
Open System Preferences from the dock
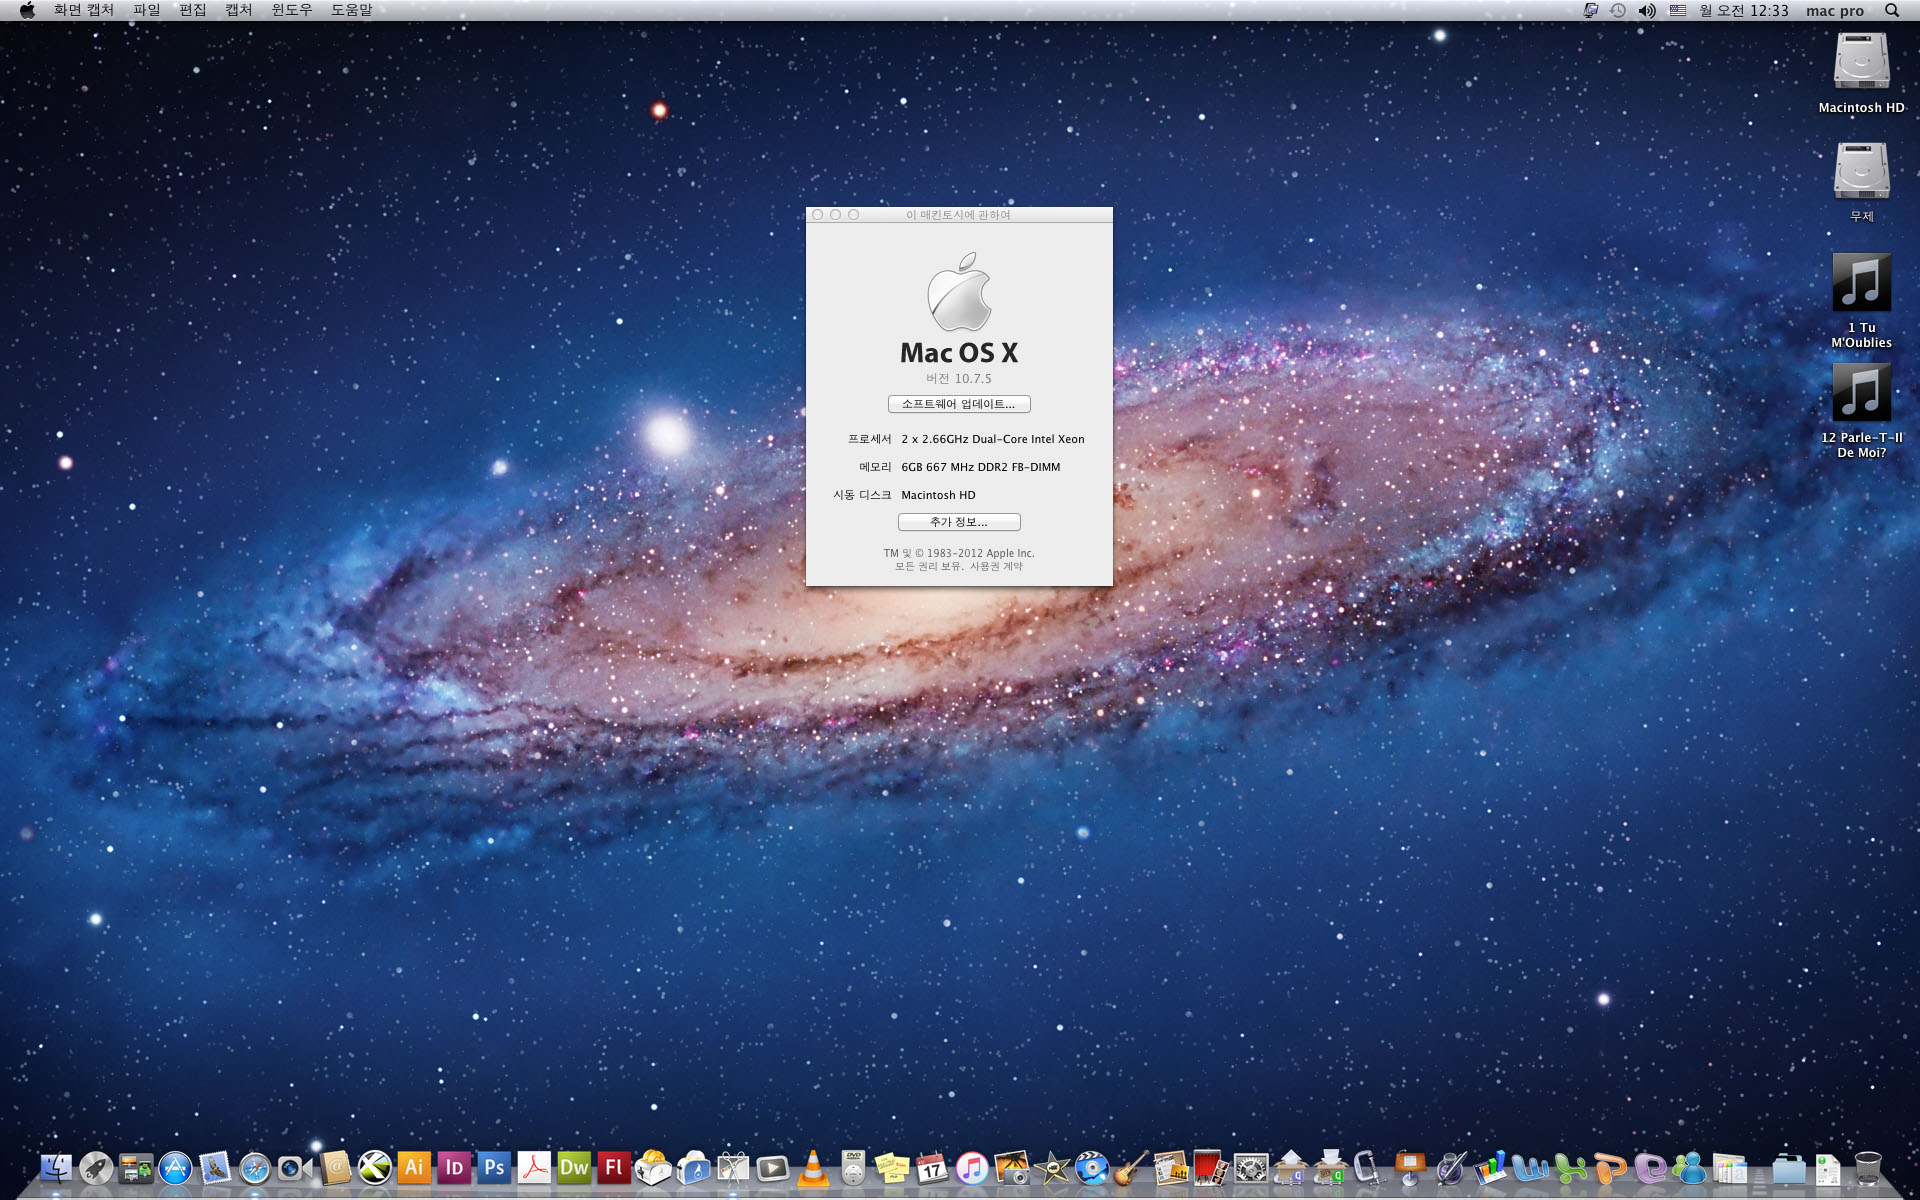[x=1251, y=1167]
